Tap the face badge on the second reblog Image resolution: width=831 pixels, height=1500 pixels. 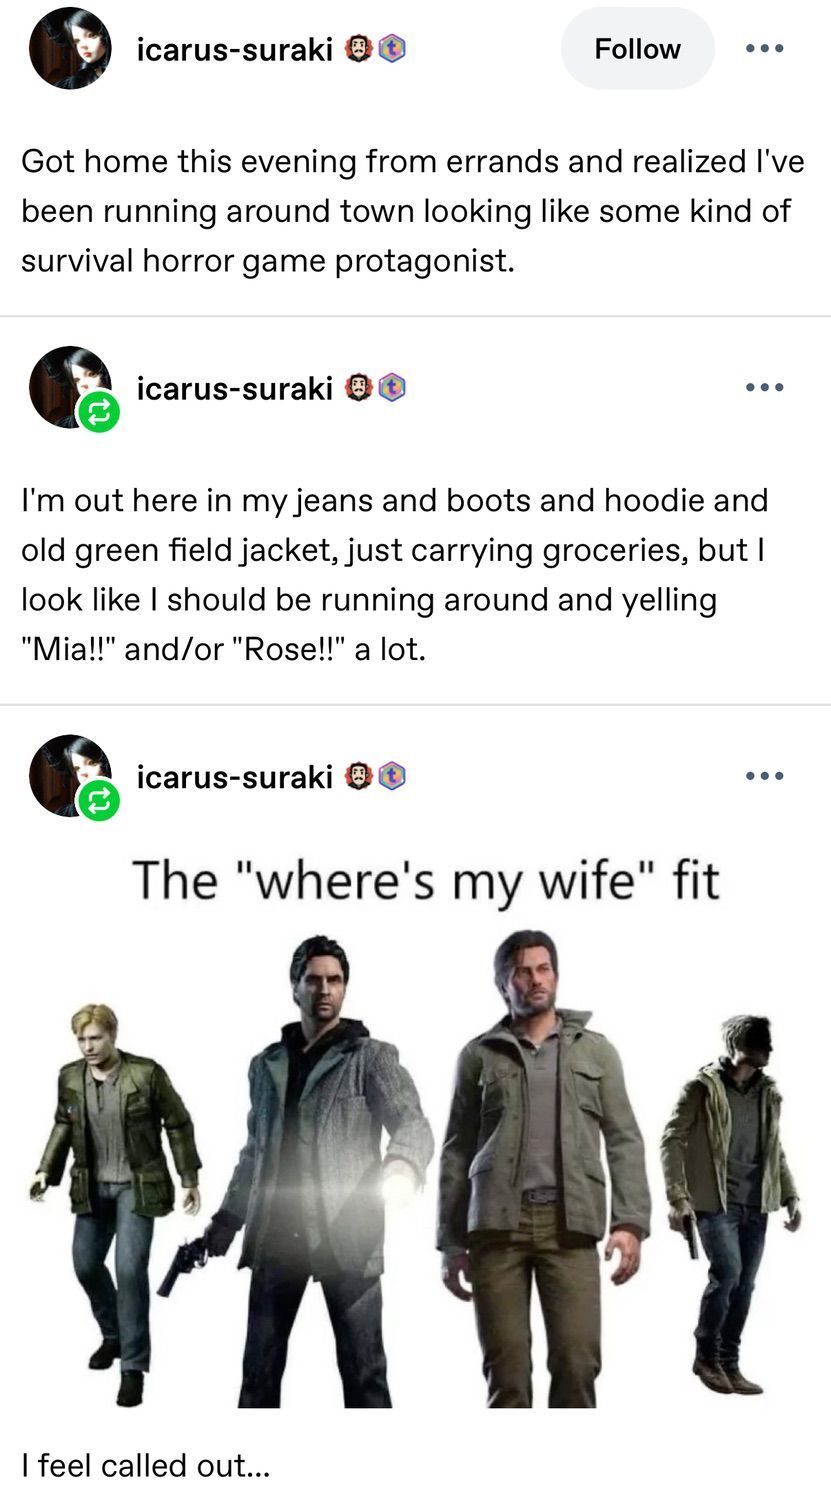point(360,388)
